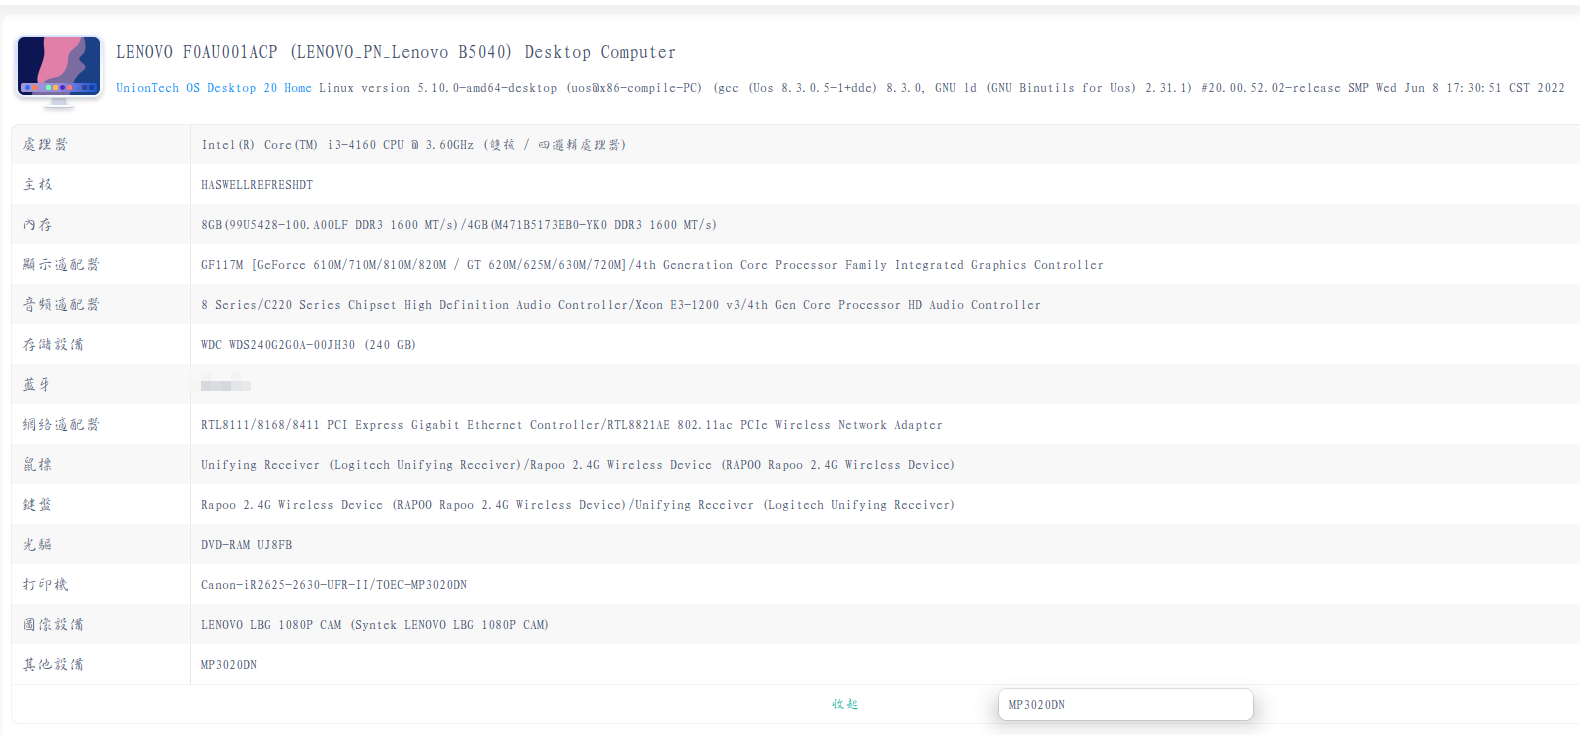Click the Intel Core i3-4160 CPU value
Image resolution: width=1580 pixels, height=735 pixels.
pyautogui.click(x=413, y=145)
